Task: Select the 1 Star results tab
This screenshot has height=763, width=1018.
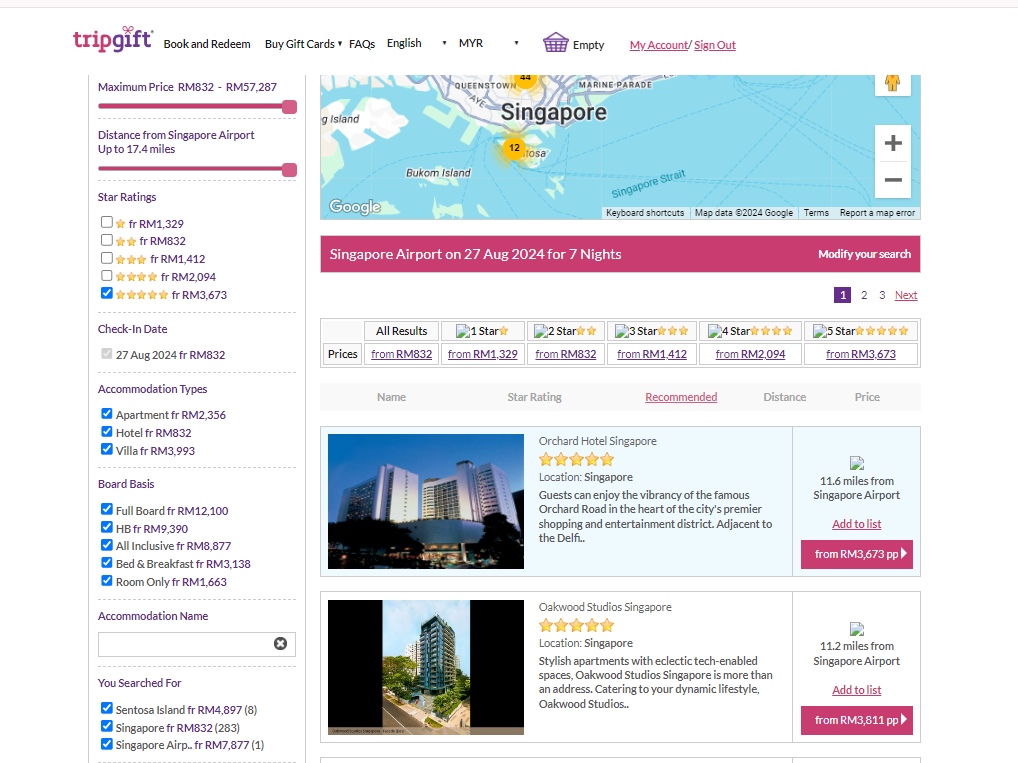Action: (x=482, y=331)
